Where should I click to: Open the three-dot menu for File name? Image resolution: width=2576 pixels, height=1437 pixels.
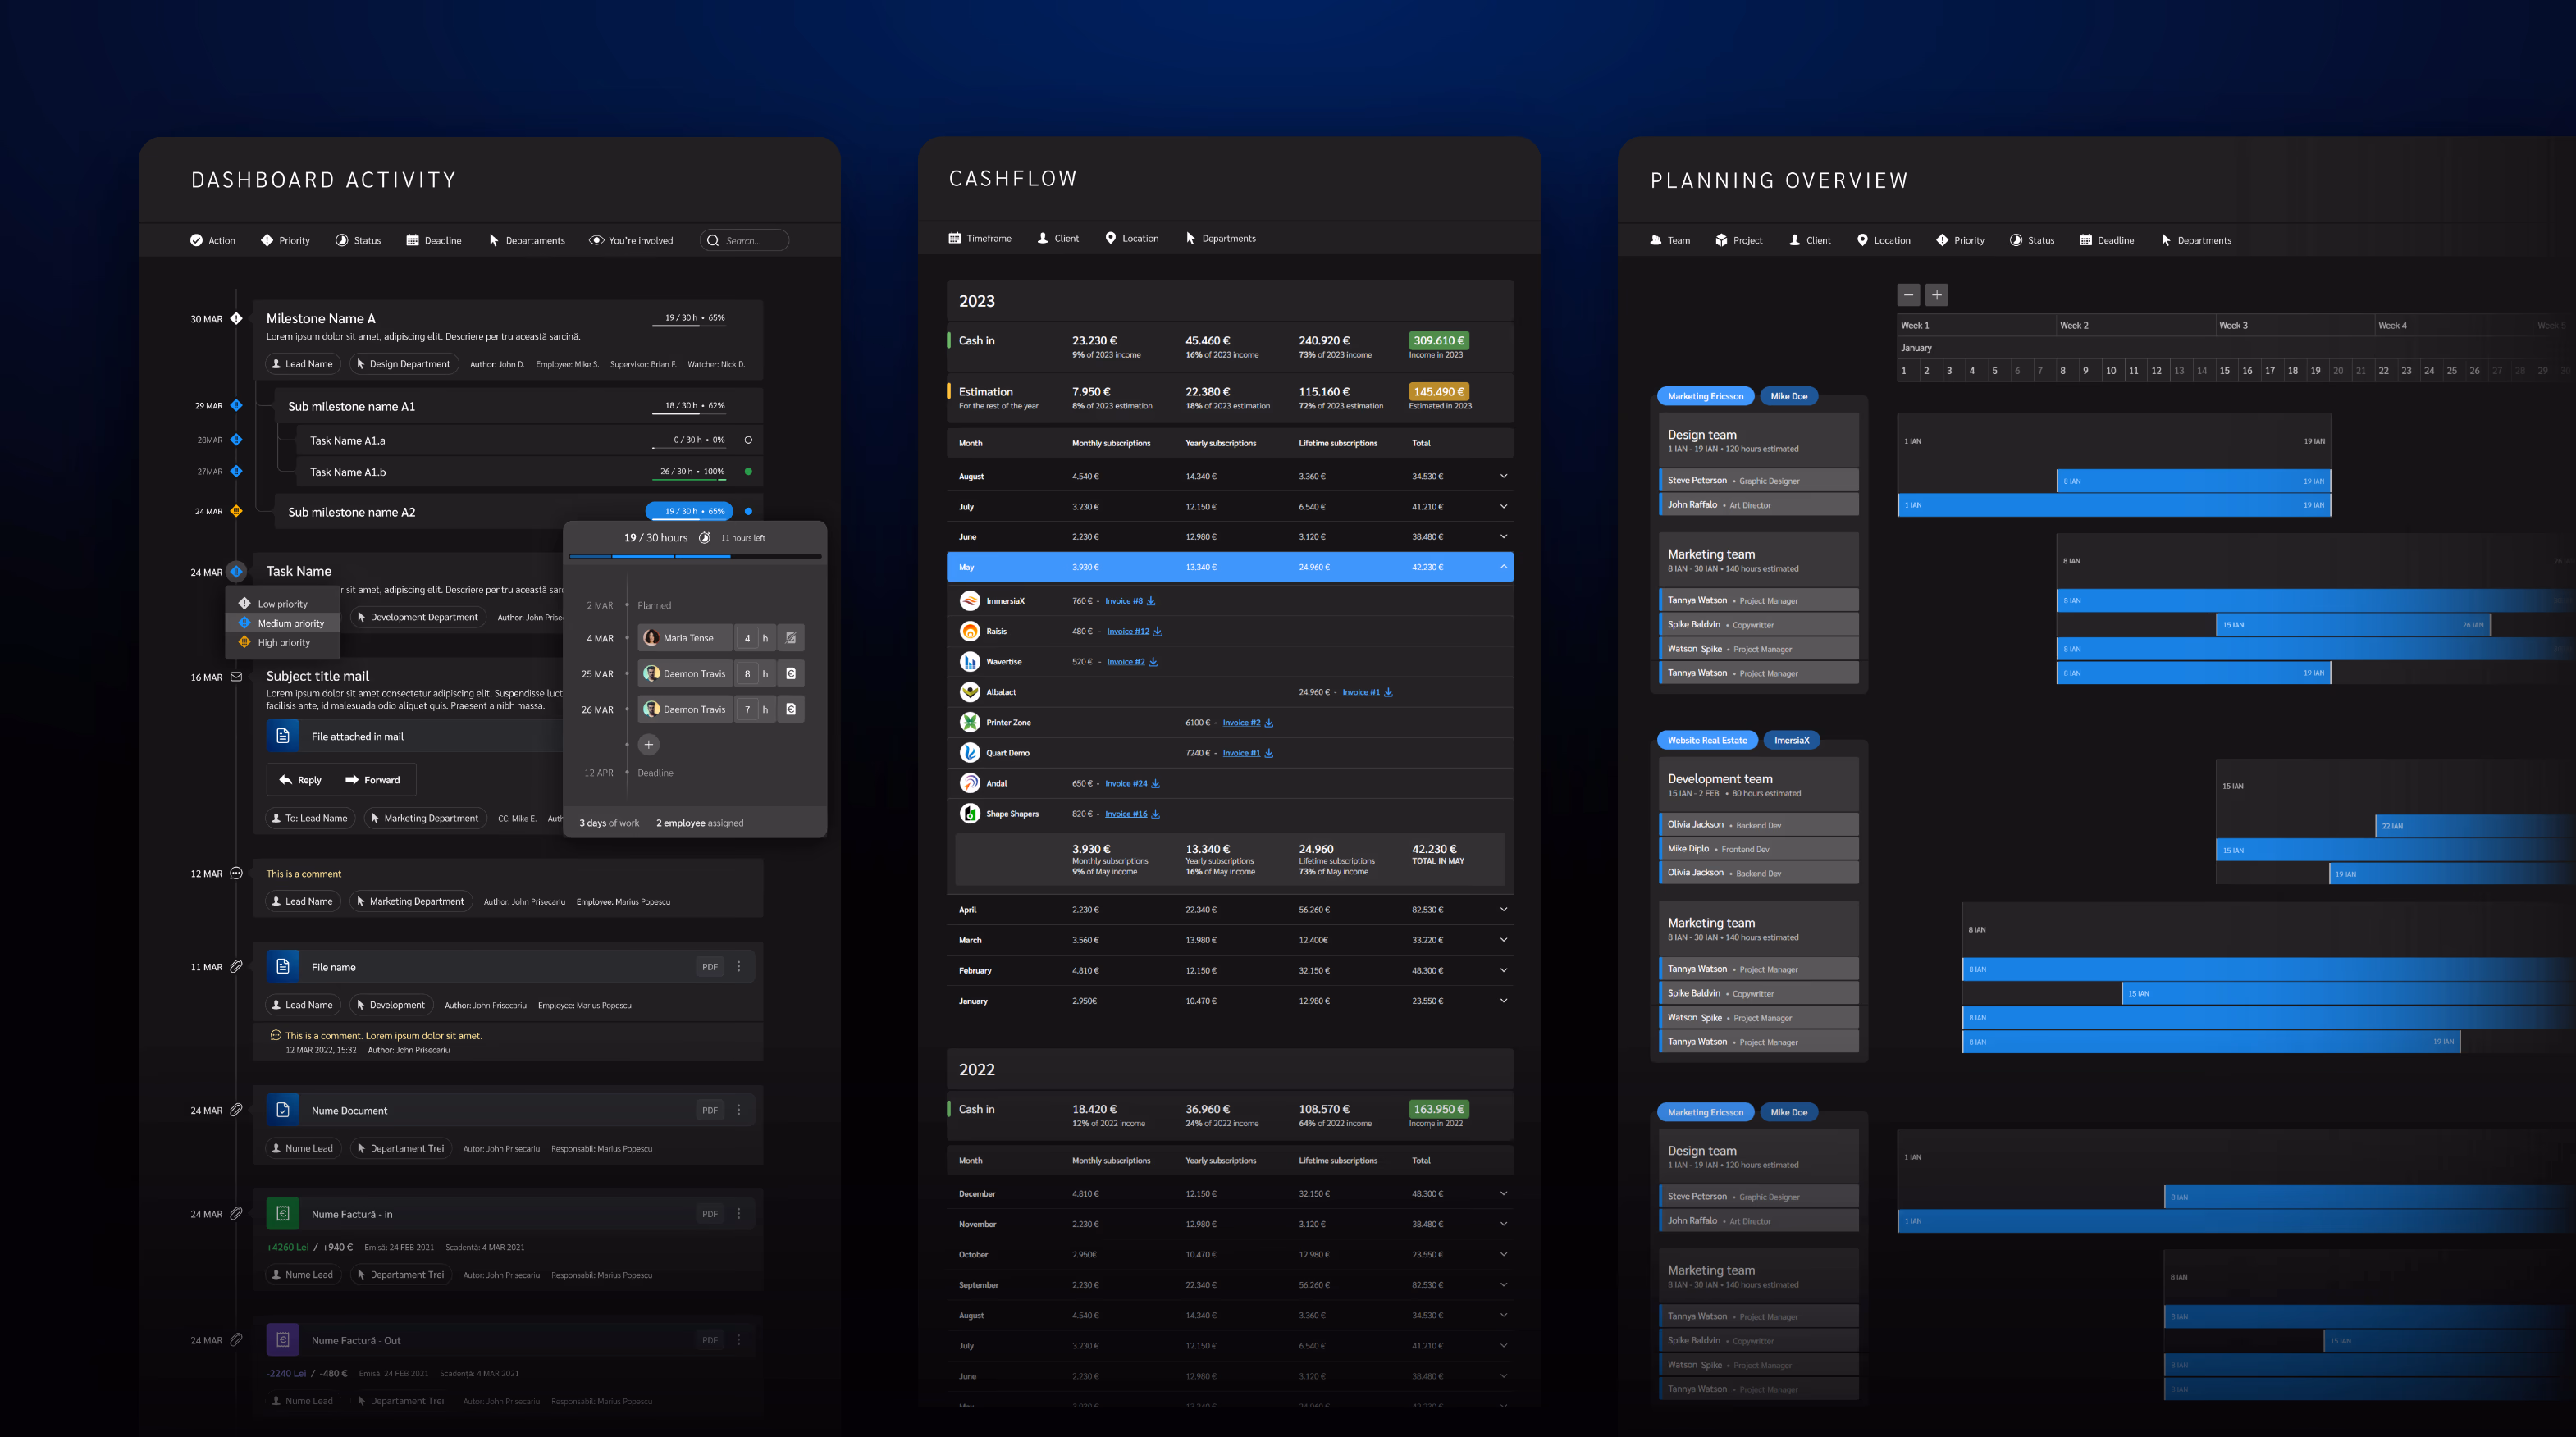(x=739, y=966)
